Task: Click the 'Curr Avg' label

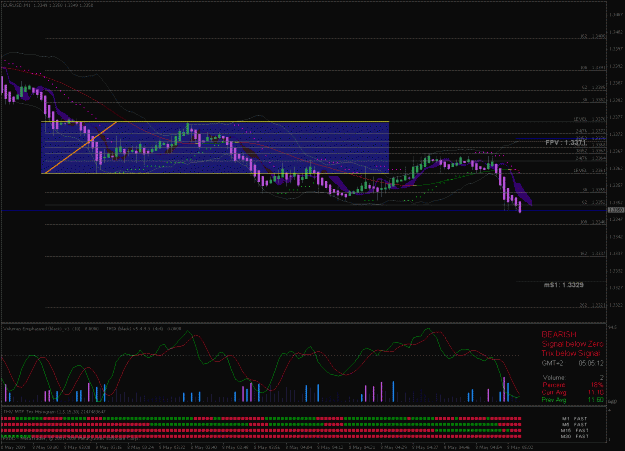Action: [x=554, y=392]
